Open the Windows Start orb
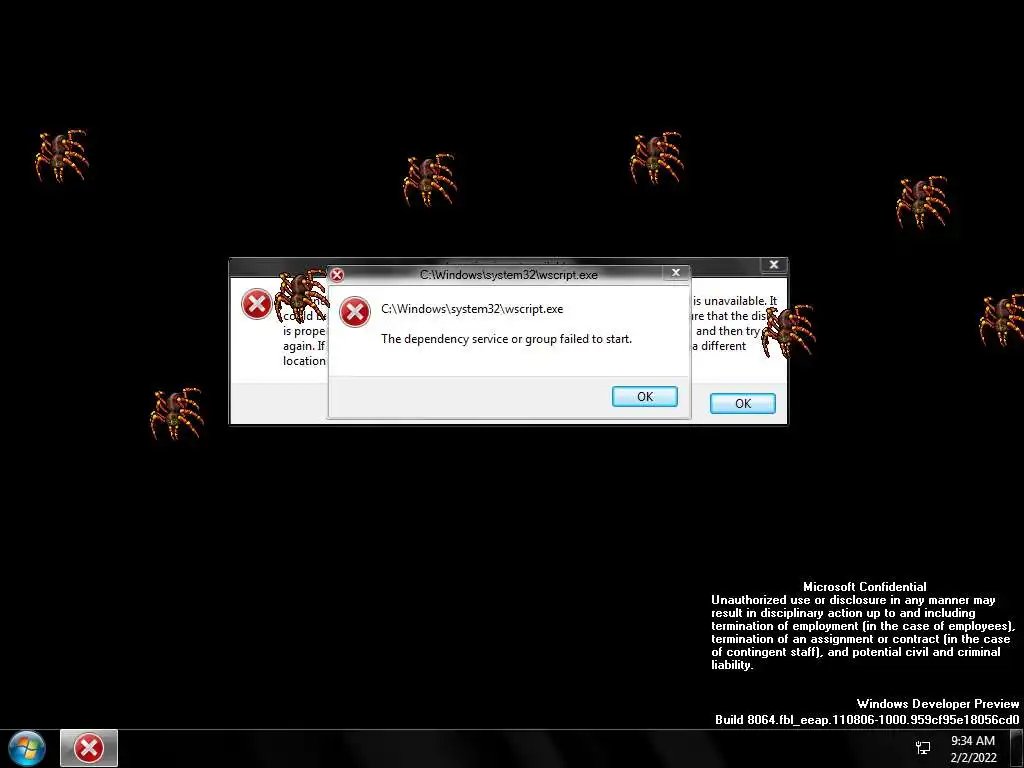Viewport: 1024px width, 768px height. 27,748
